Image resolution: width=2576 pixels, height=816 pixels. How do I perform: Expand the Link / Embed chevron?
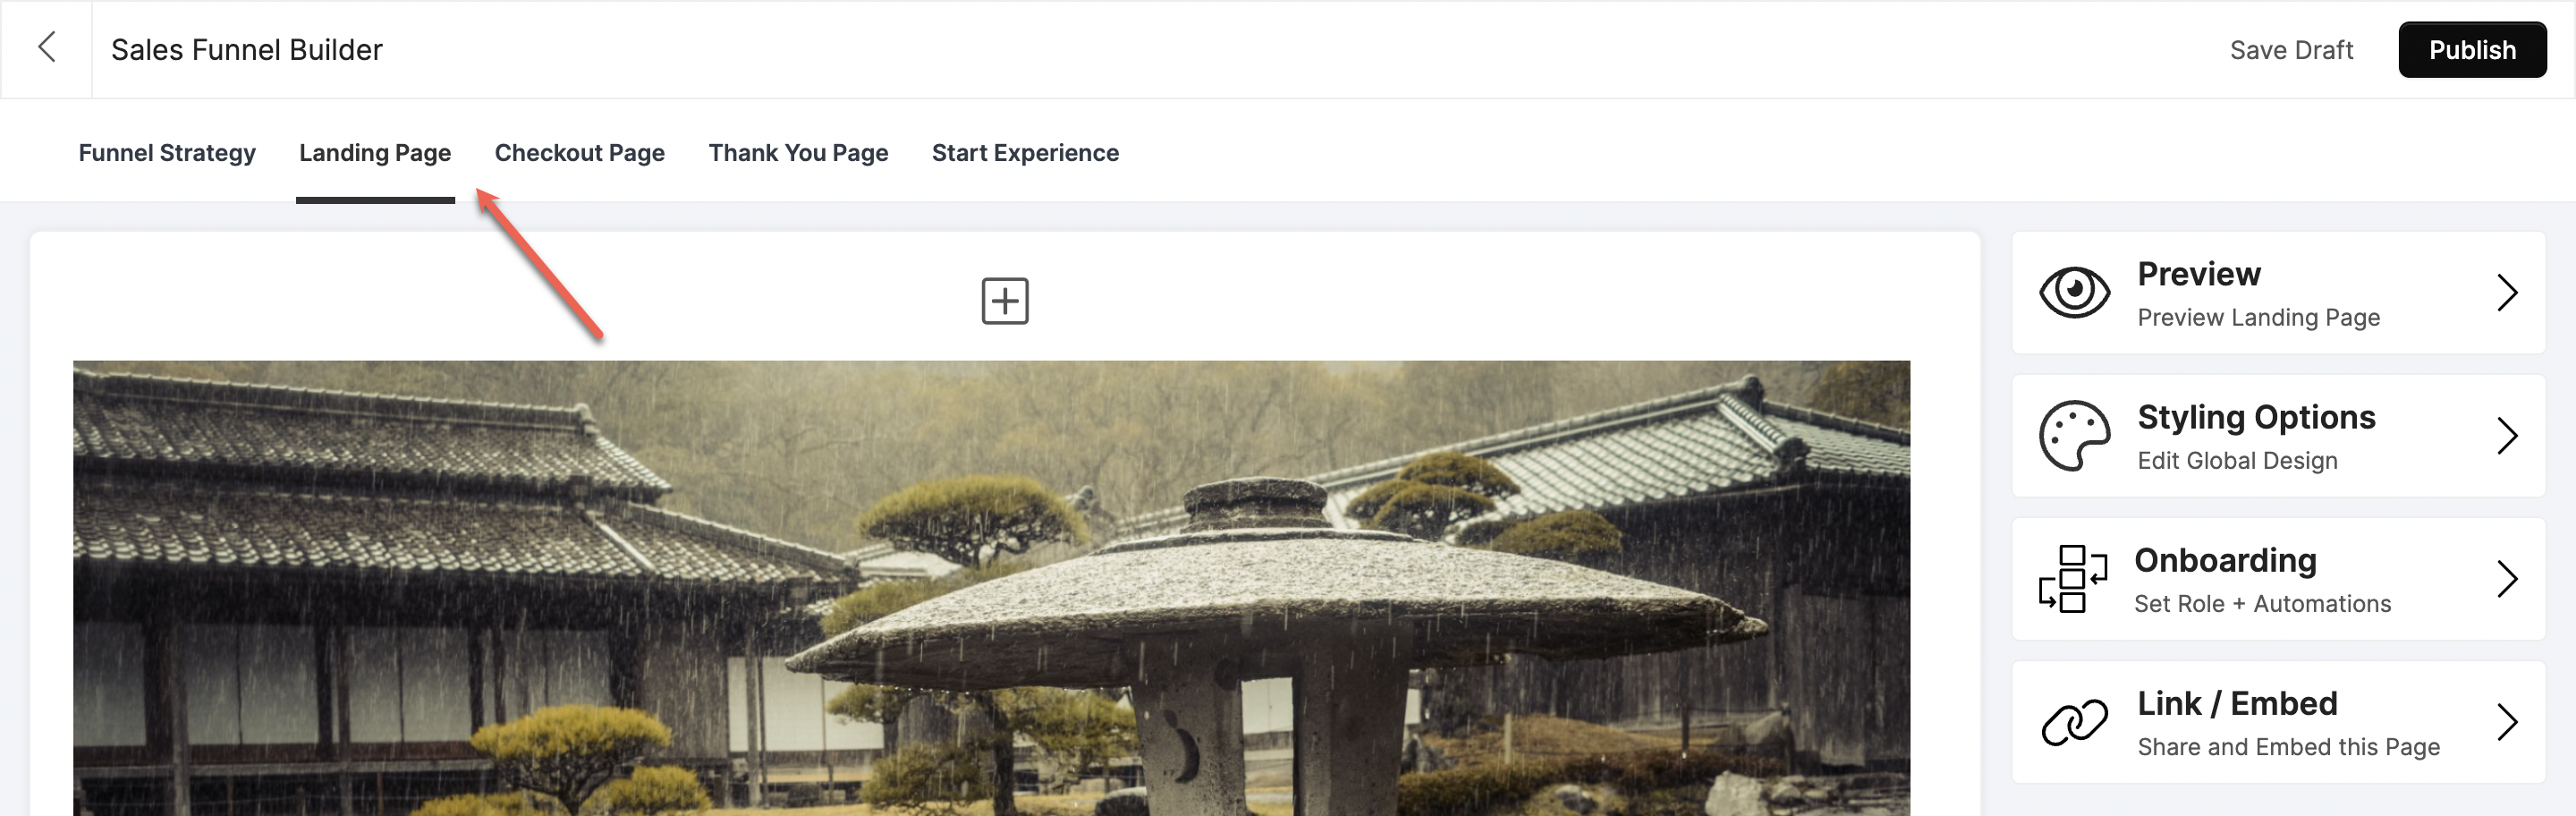click(x=2506, y=722)
